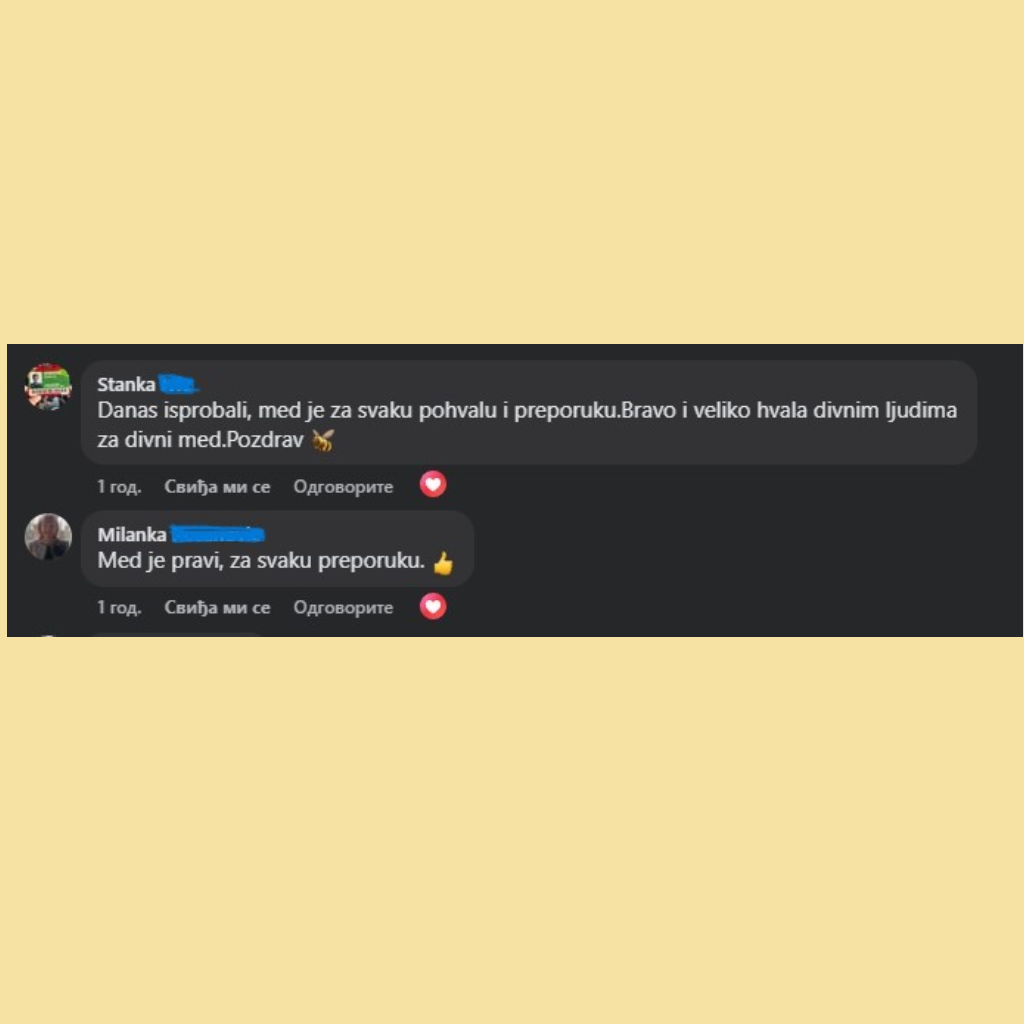Like Stanka's comment with Свиђа ми се
This screenshot has height=1024, width=1024.
click(217, 487)
